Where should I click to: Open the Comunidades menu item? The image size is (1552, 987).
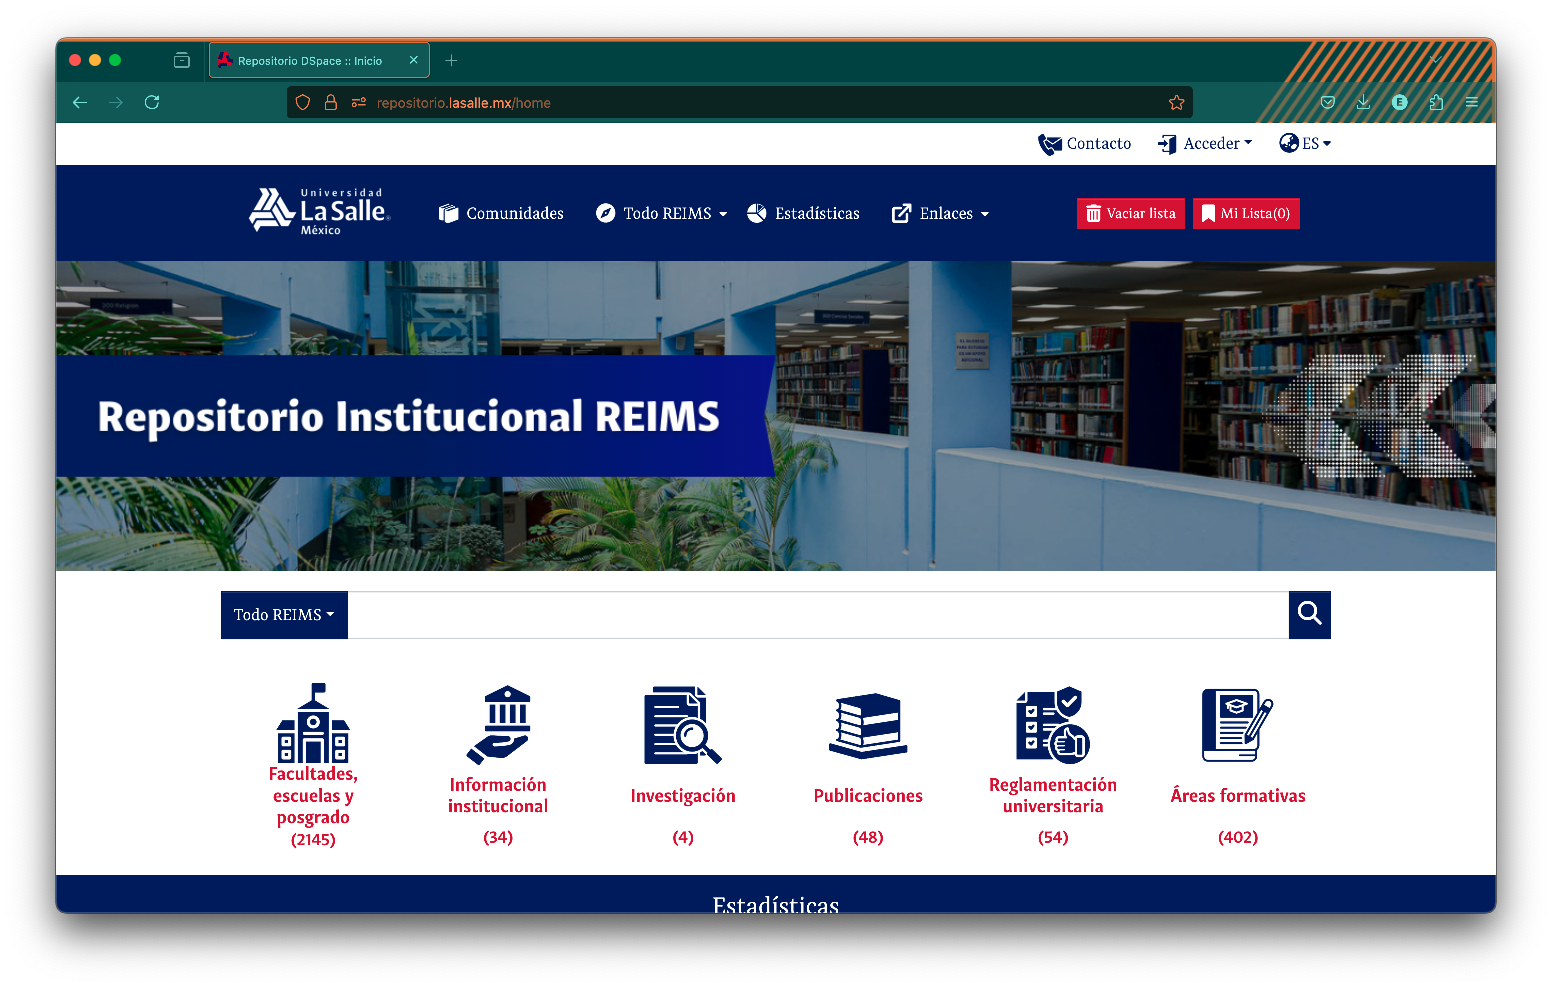(502, 214)
